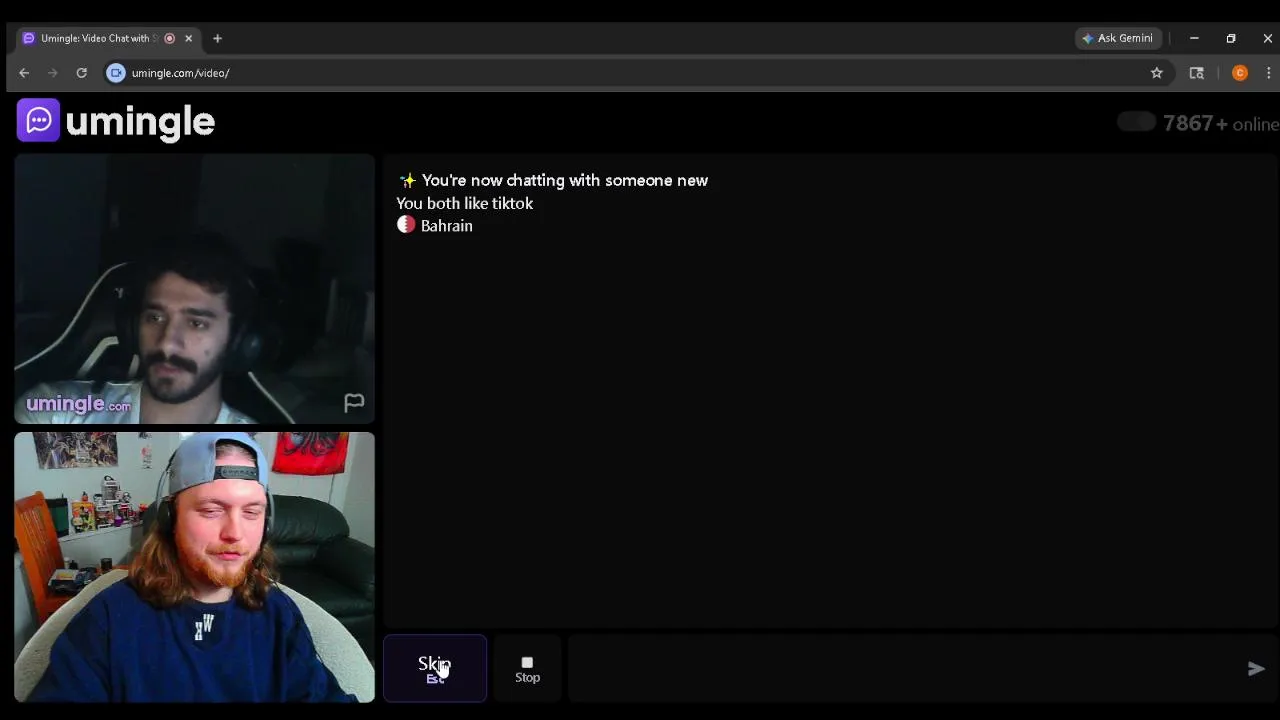Screen dimensions: 1280x720
Task: Click the Ask Gemini button
Action: pyautogui.click(x=1118, y=38)
